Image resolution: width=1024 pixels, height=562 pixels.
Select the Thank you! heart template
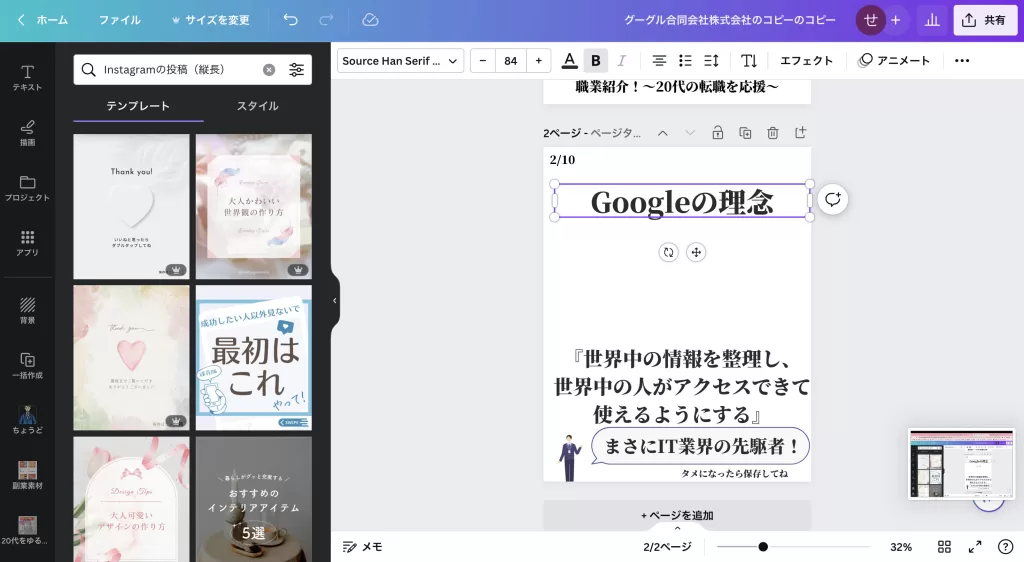[131, 207]
